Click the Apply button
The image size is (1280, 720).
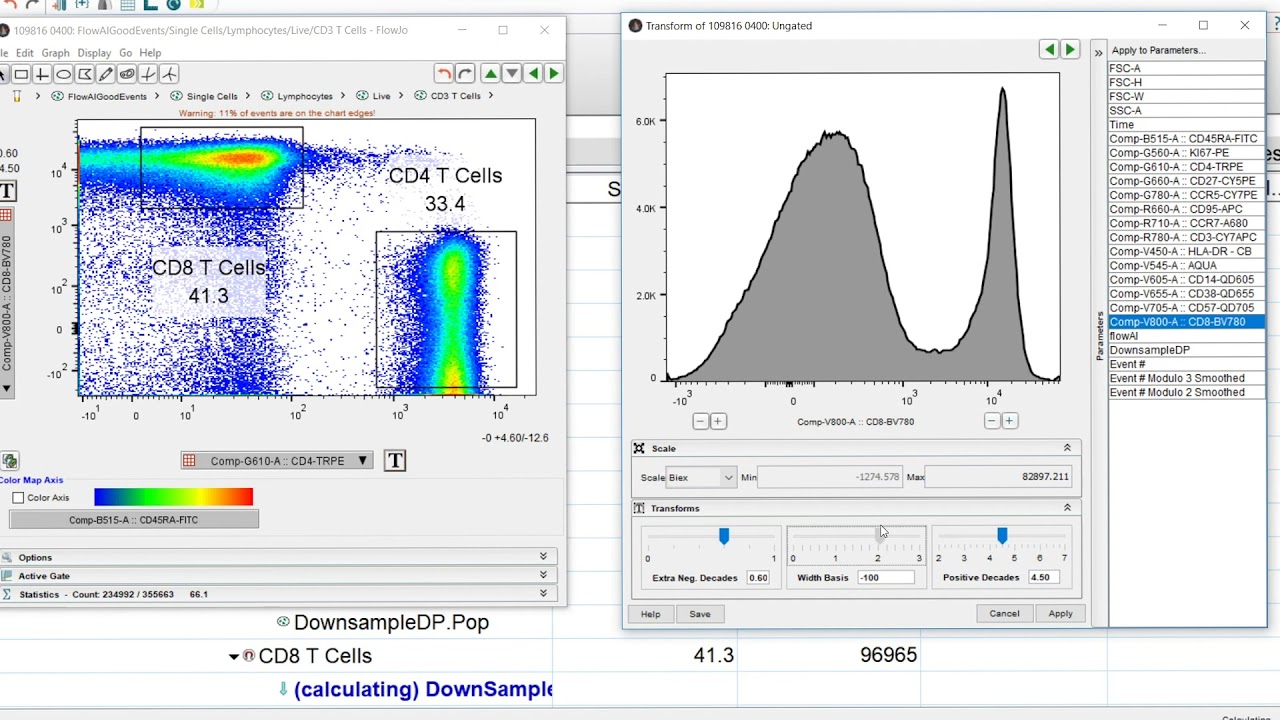pos(1060,614)
